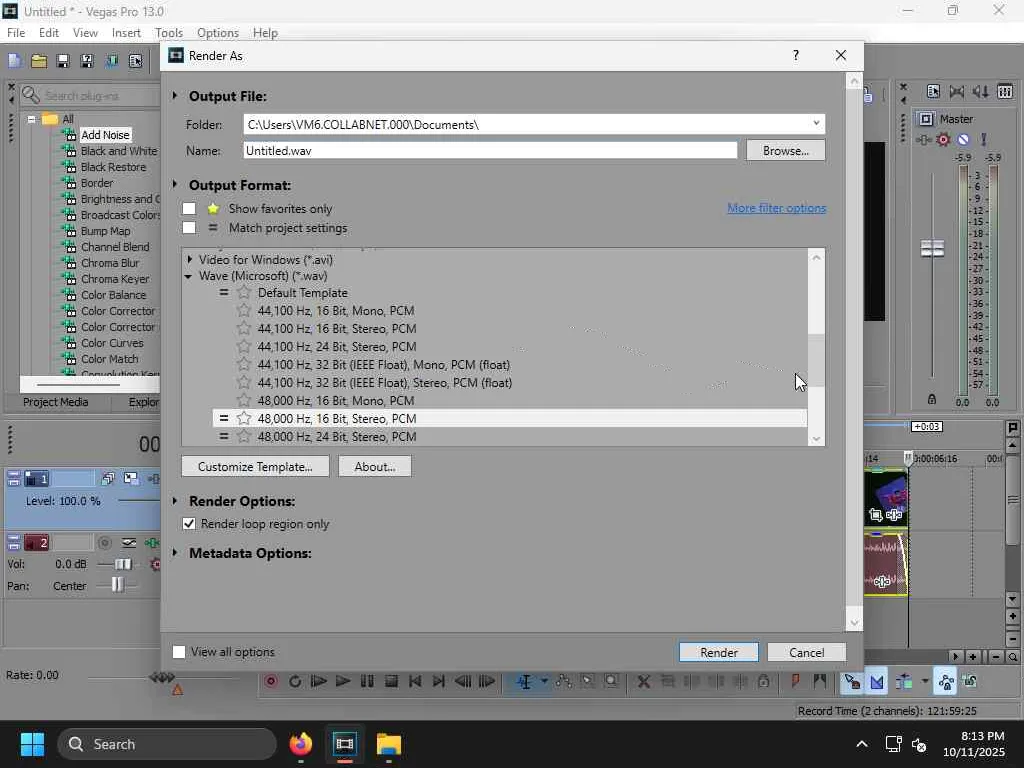Enable Show favorites only checkbox
1024x768 pixels.
[x=189, y=209]
